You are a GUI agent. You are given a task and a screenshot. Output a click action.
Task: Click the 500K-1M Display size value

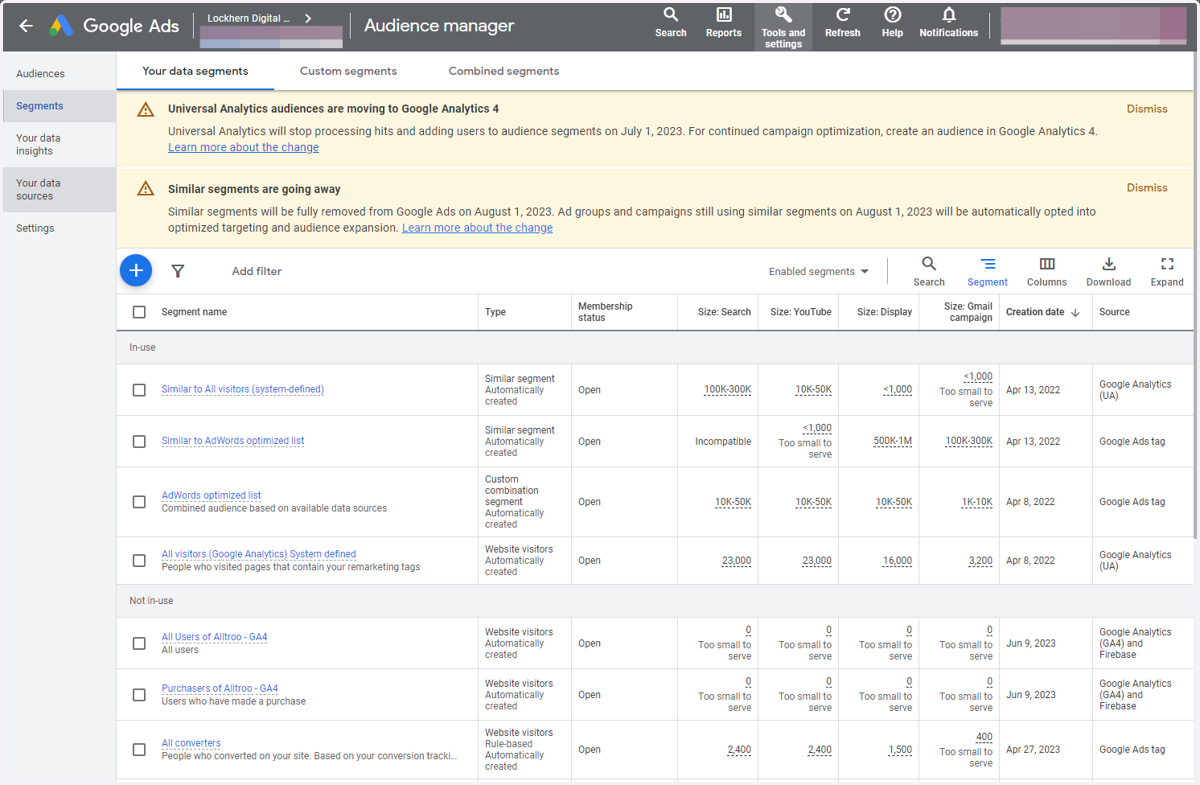pyautogui.click(x=892, y=441)
